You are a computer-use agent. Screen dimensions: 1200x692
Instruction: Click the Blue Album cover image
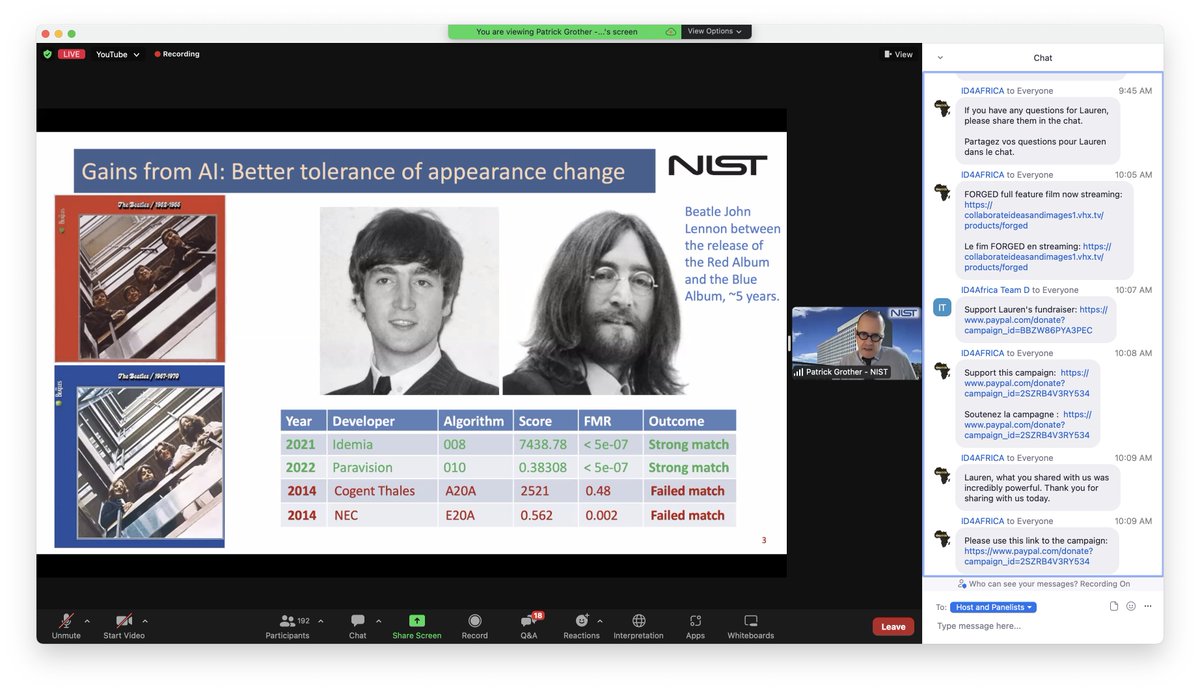tap(140, 456)
